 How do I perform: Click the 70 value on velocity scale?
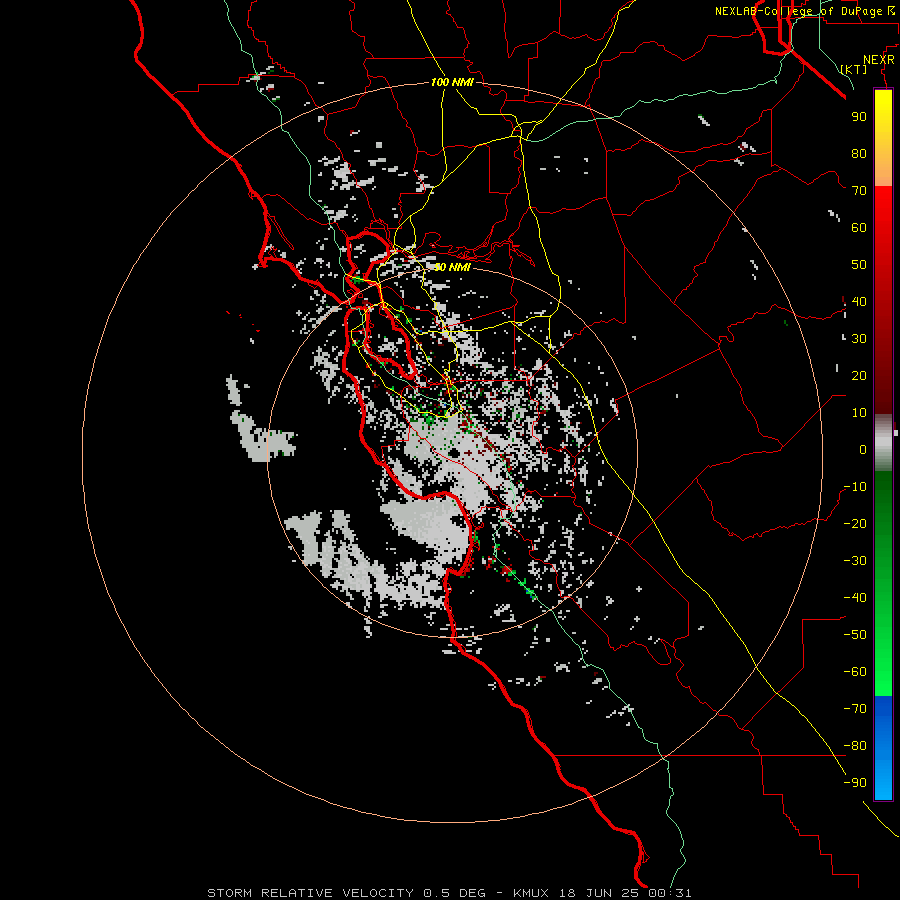pos(859,191)
